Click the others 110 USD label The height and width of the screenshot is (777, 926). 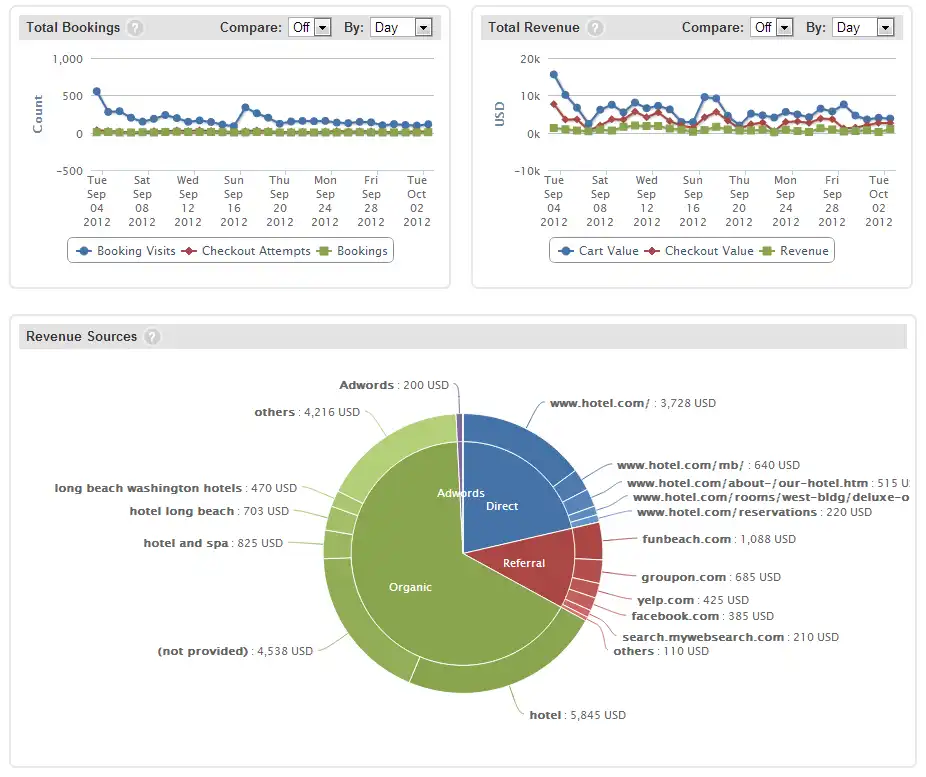(661, 651)
